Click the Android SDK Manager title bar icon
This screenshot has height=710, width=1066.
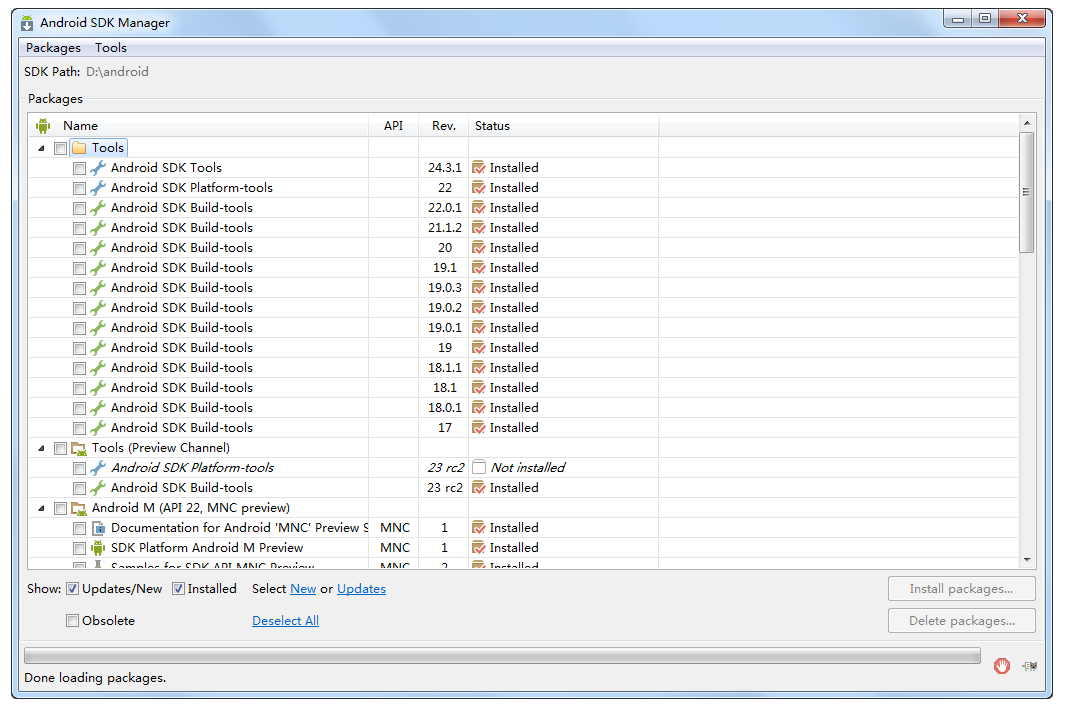(27, 23)
